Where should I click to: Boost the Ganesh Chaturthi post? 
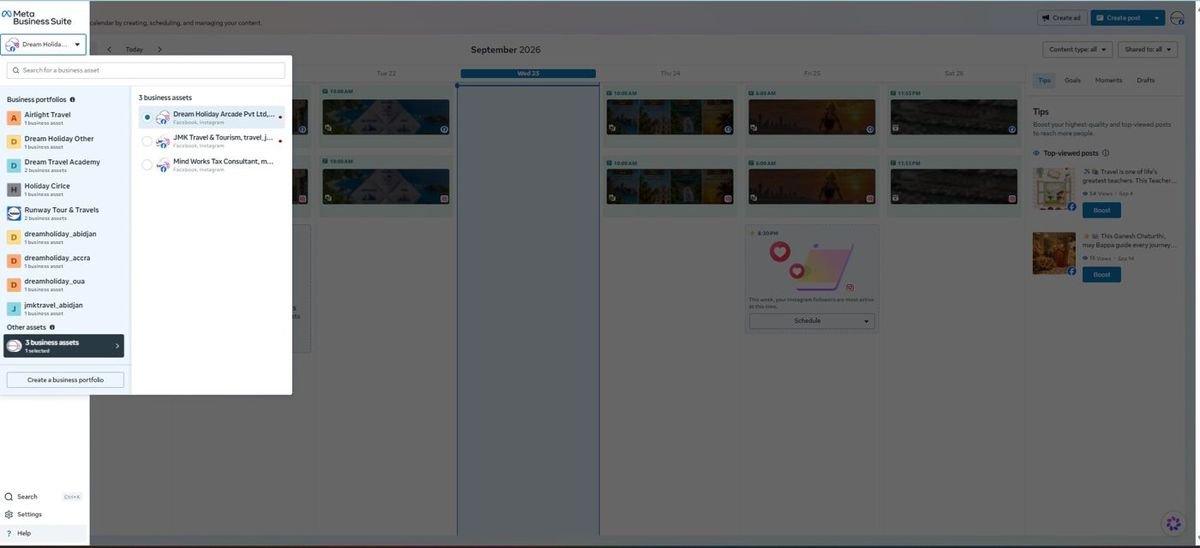click(1101, 274)
